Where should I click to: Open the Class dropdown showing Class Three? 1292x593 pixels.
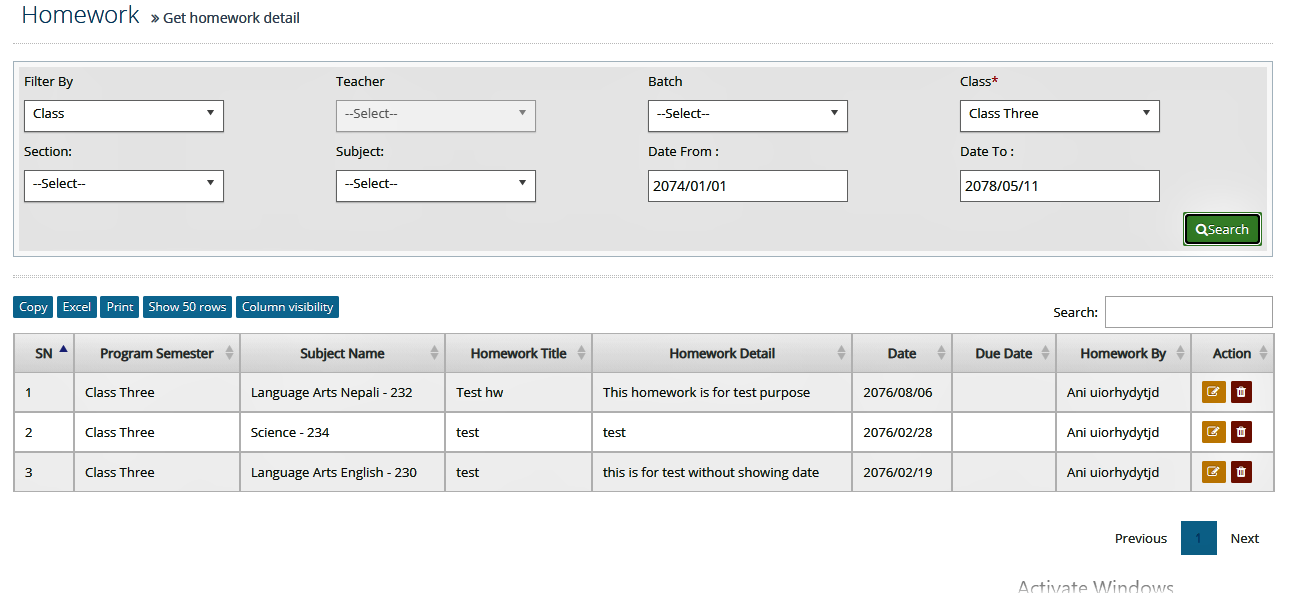point(1060,116)
